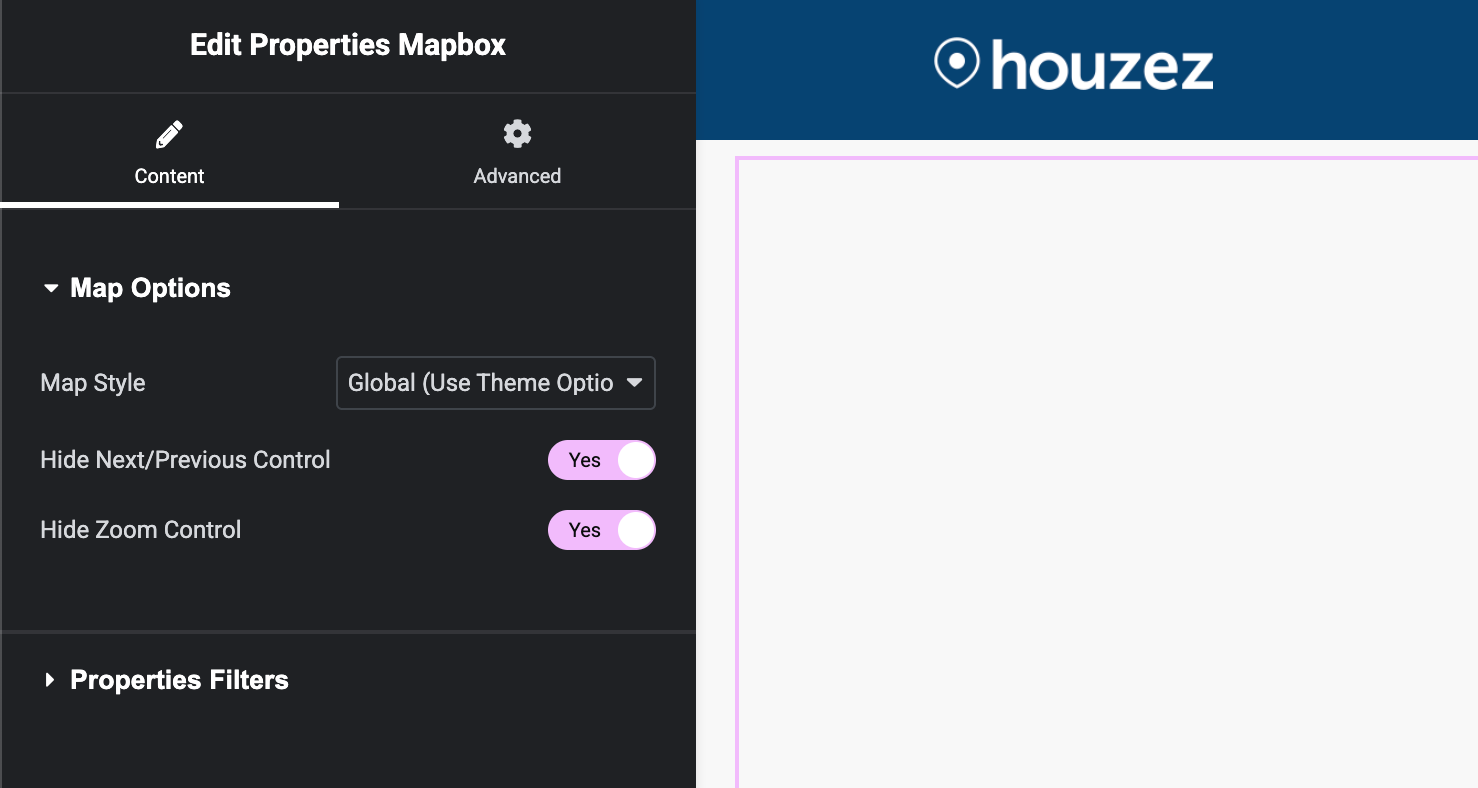Open the Map Style dropdown

[495, 383]
